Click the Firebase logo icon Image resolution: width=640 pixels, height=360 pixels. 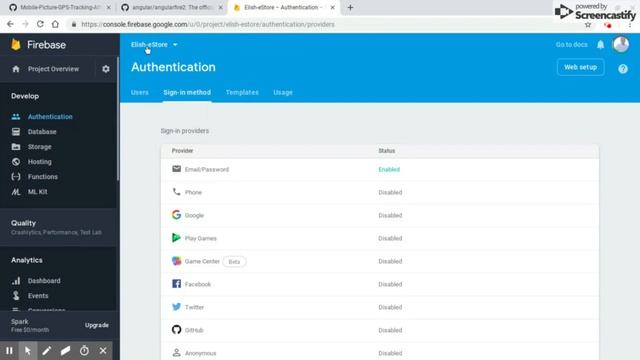pos(16,44)
